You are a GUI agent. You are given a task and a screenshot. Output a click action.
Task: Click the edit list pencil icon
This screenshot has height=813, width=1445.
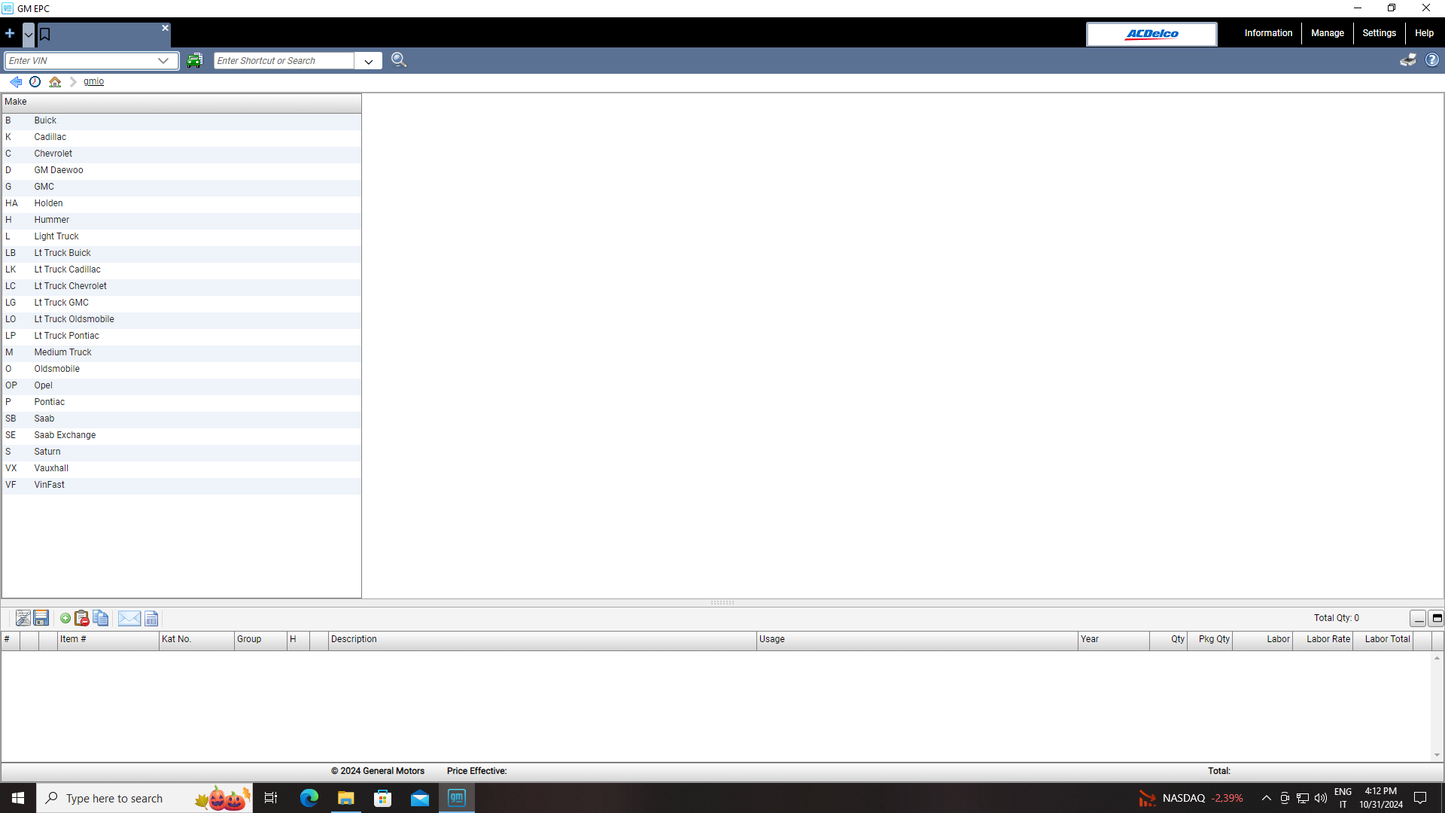[x=23, y=619]
